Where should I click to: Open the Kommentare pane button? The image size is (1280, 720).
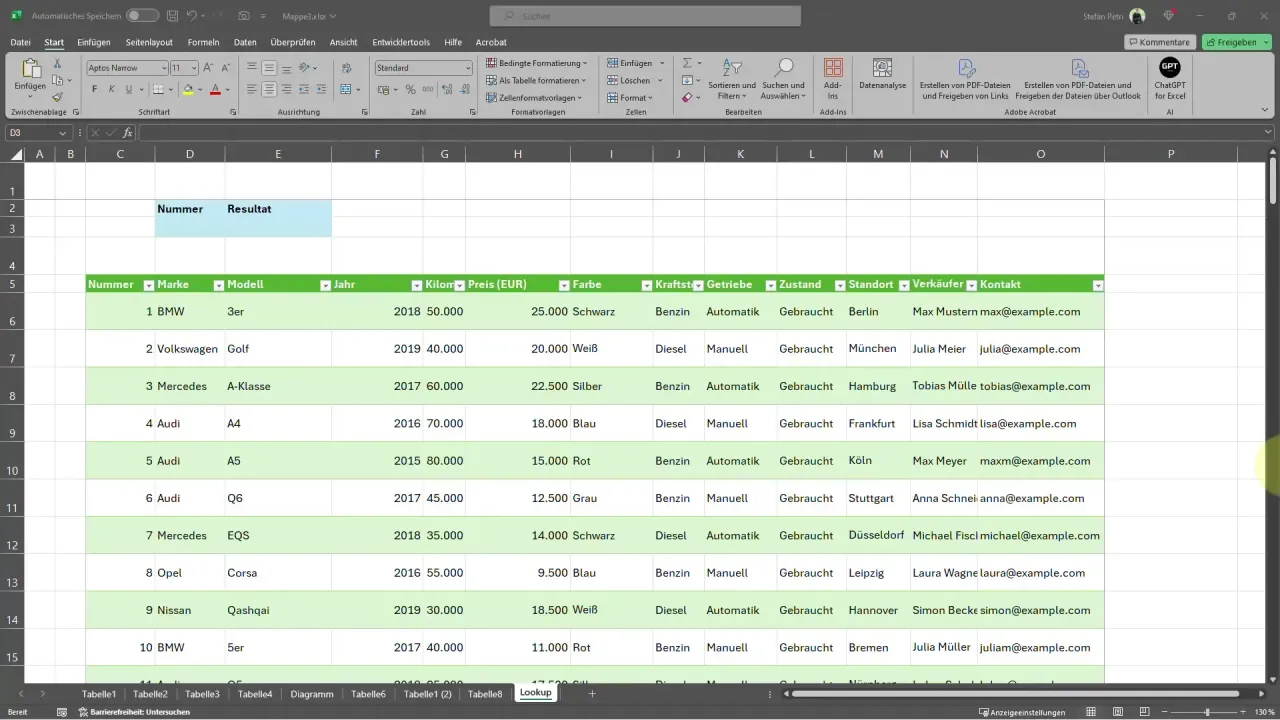tap(1159, 42)
